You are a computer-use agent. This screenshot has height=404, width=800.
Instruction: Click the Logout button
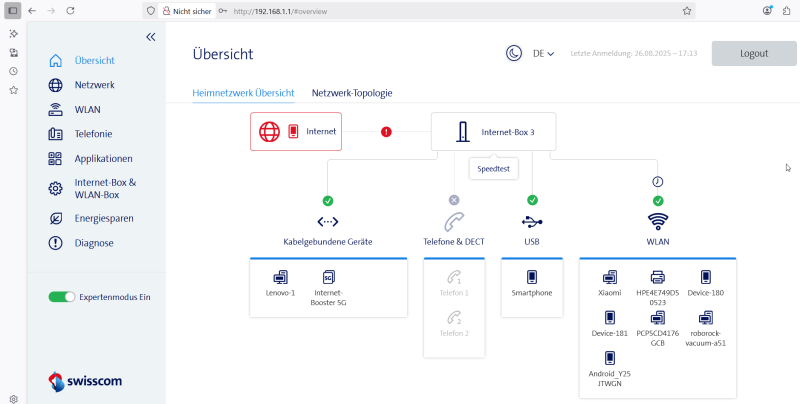click(754, 53)
